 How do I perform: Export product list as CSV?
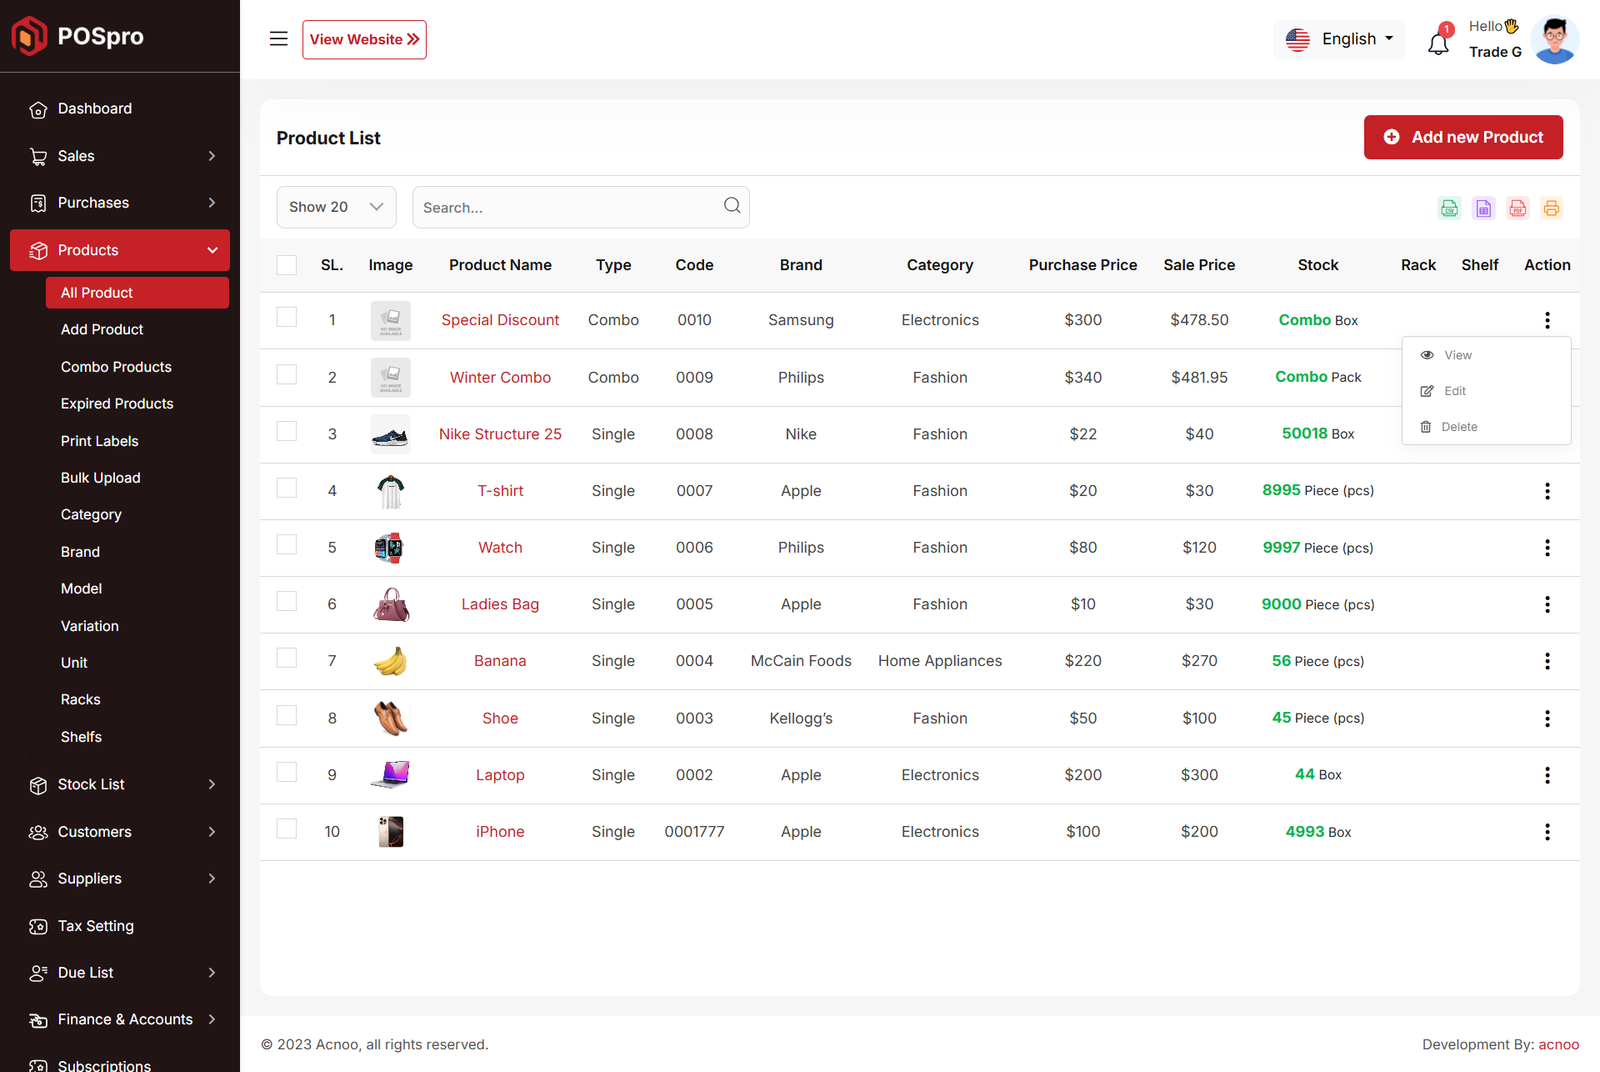[x=1449, y=208]
